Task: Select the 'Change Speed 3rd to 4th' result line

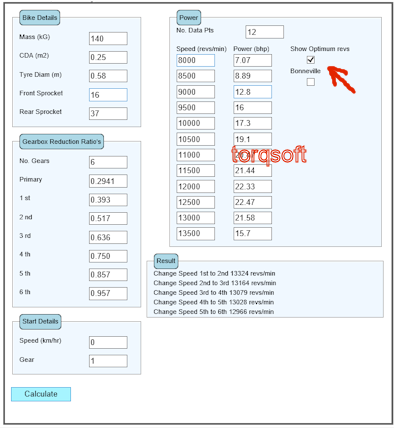Action: click(214, 293)
